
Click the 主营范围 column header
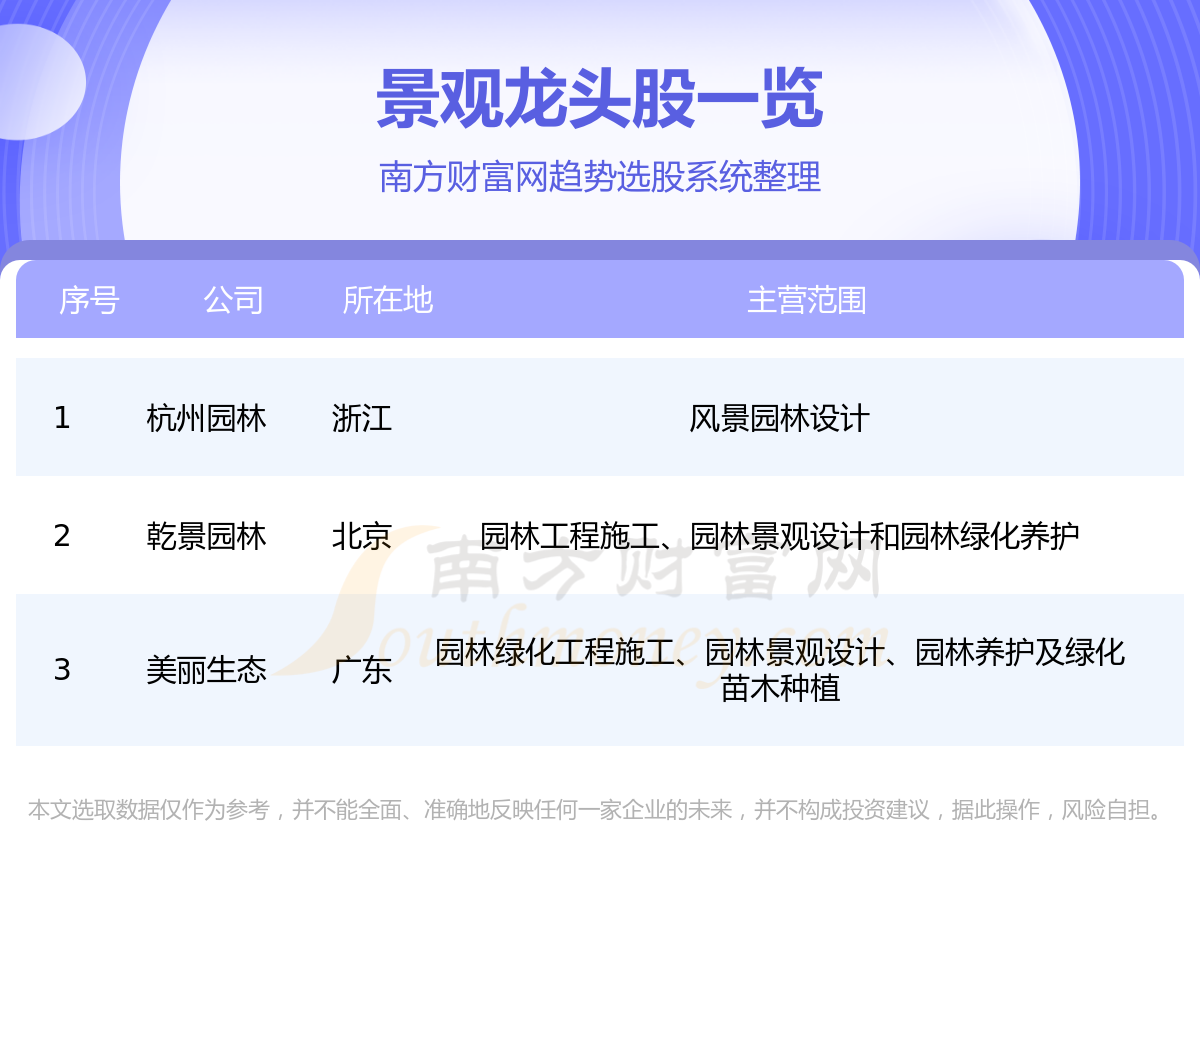pyautogui.click(x=806, y=300)
